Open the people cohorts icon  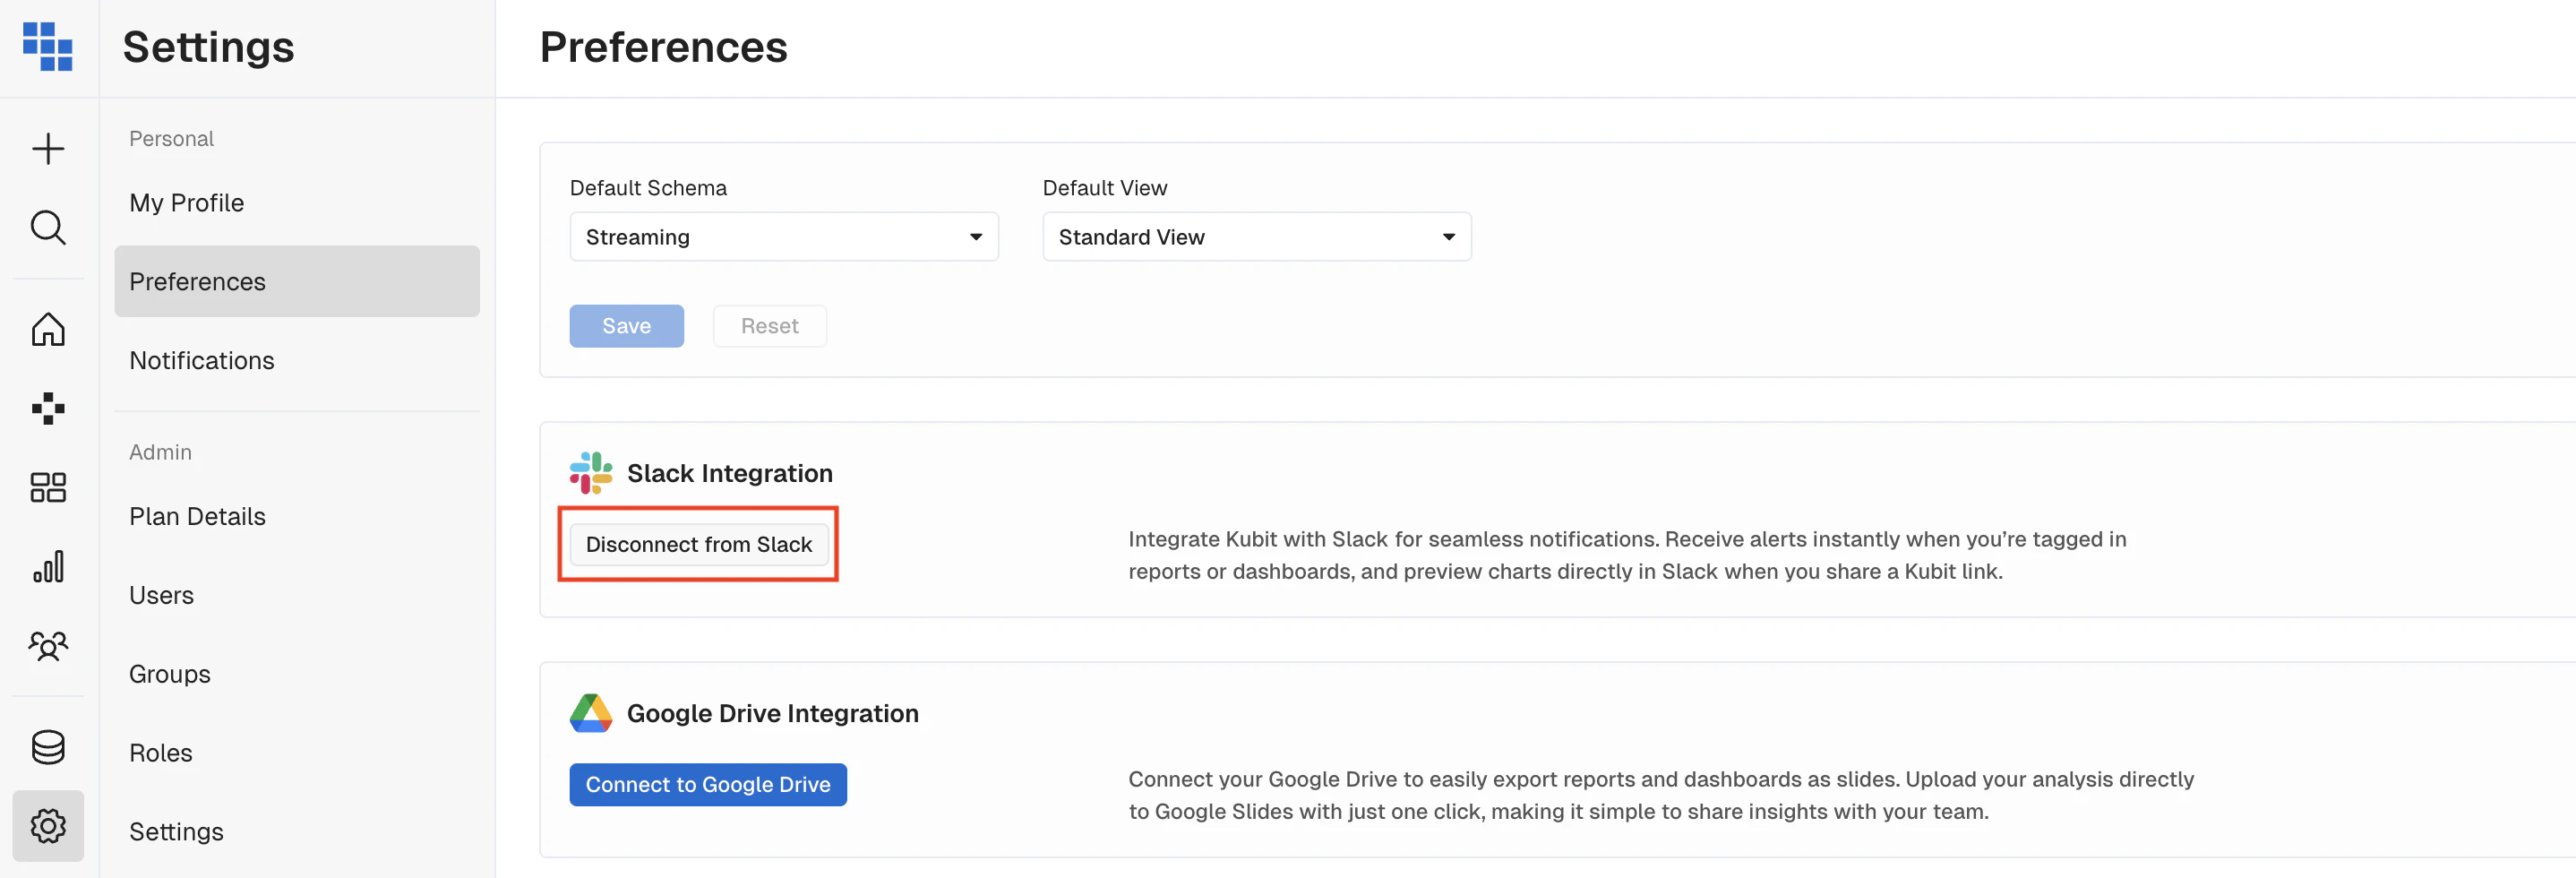48,646
